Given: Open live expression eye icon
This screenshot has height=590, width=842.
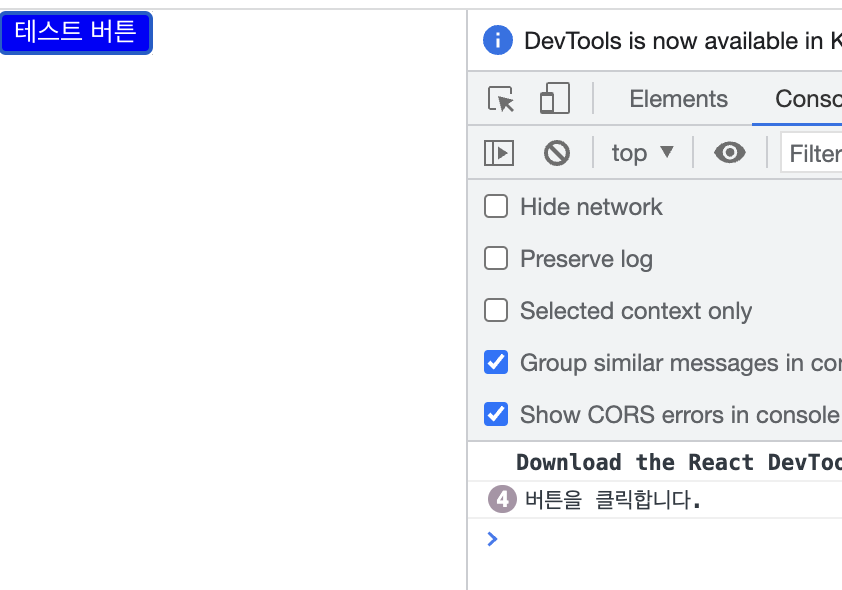Looking at the screenshot, I should click(730, 153).
